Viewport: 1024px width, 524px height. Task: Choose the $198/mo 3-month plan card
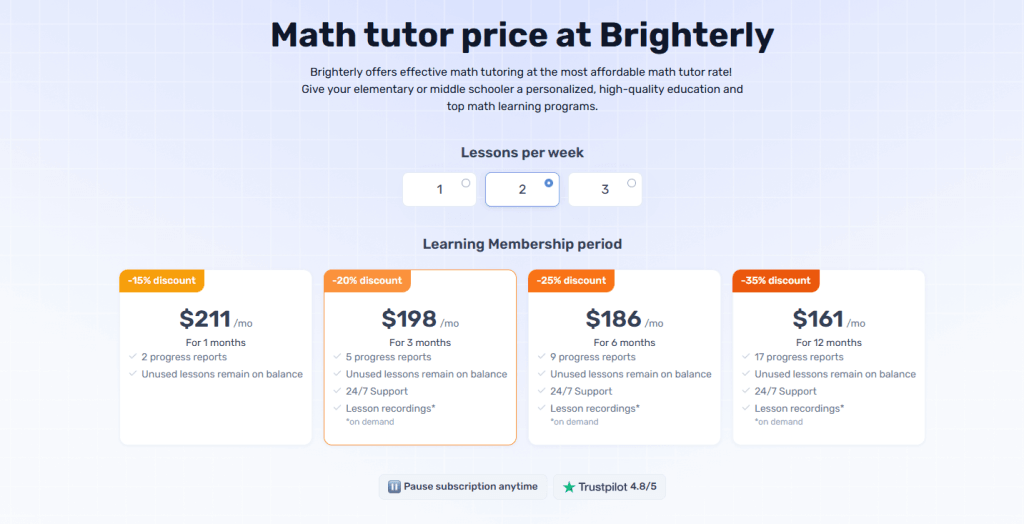(420, 357)
